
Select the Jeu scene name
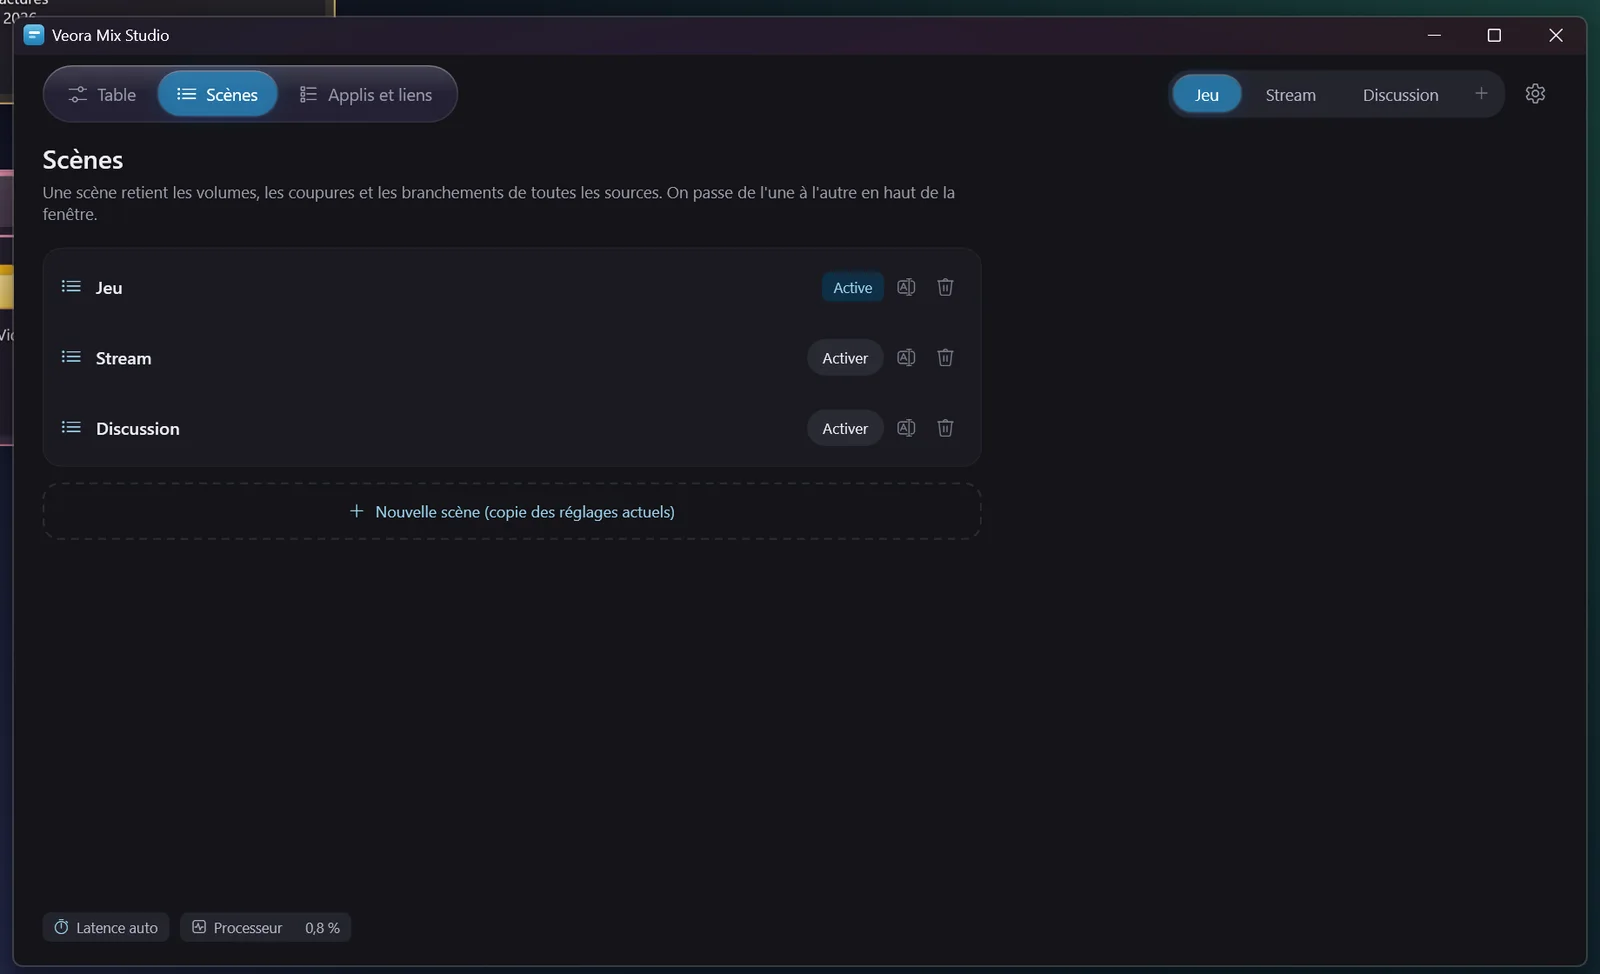coord(109,288)
